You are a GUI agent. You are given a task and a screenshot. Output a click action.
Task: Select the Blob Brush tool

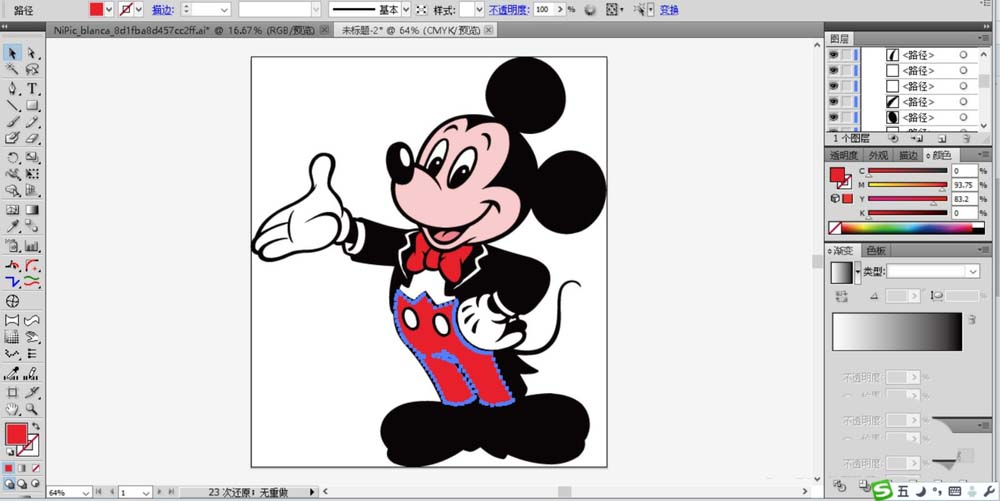point(12,138)
